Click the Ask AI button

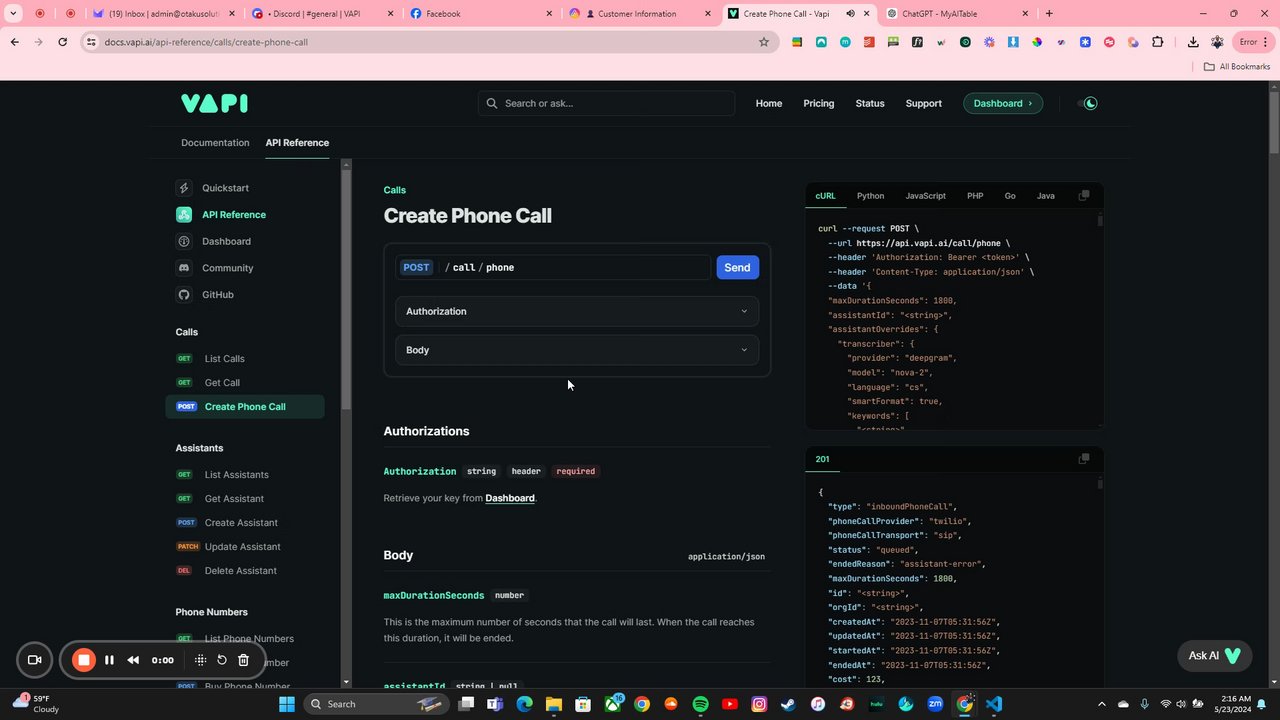click(x=1215, y=656)
